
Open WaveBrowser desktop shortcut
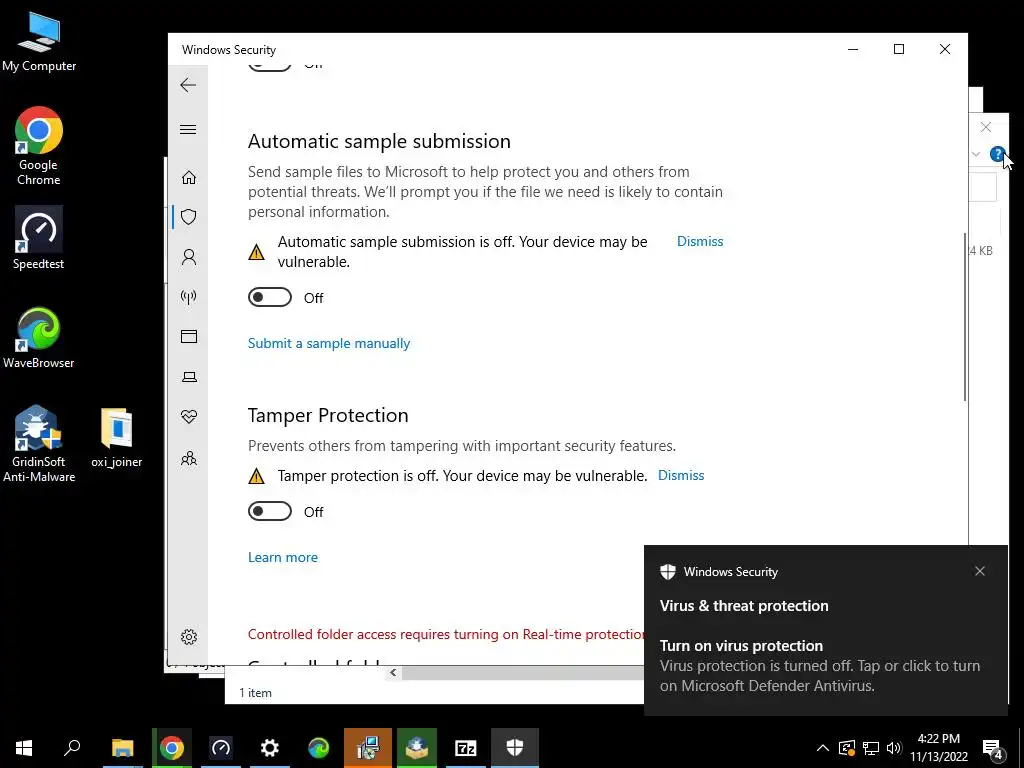tap(39, 338)
